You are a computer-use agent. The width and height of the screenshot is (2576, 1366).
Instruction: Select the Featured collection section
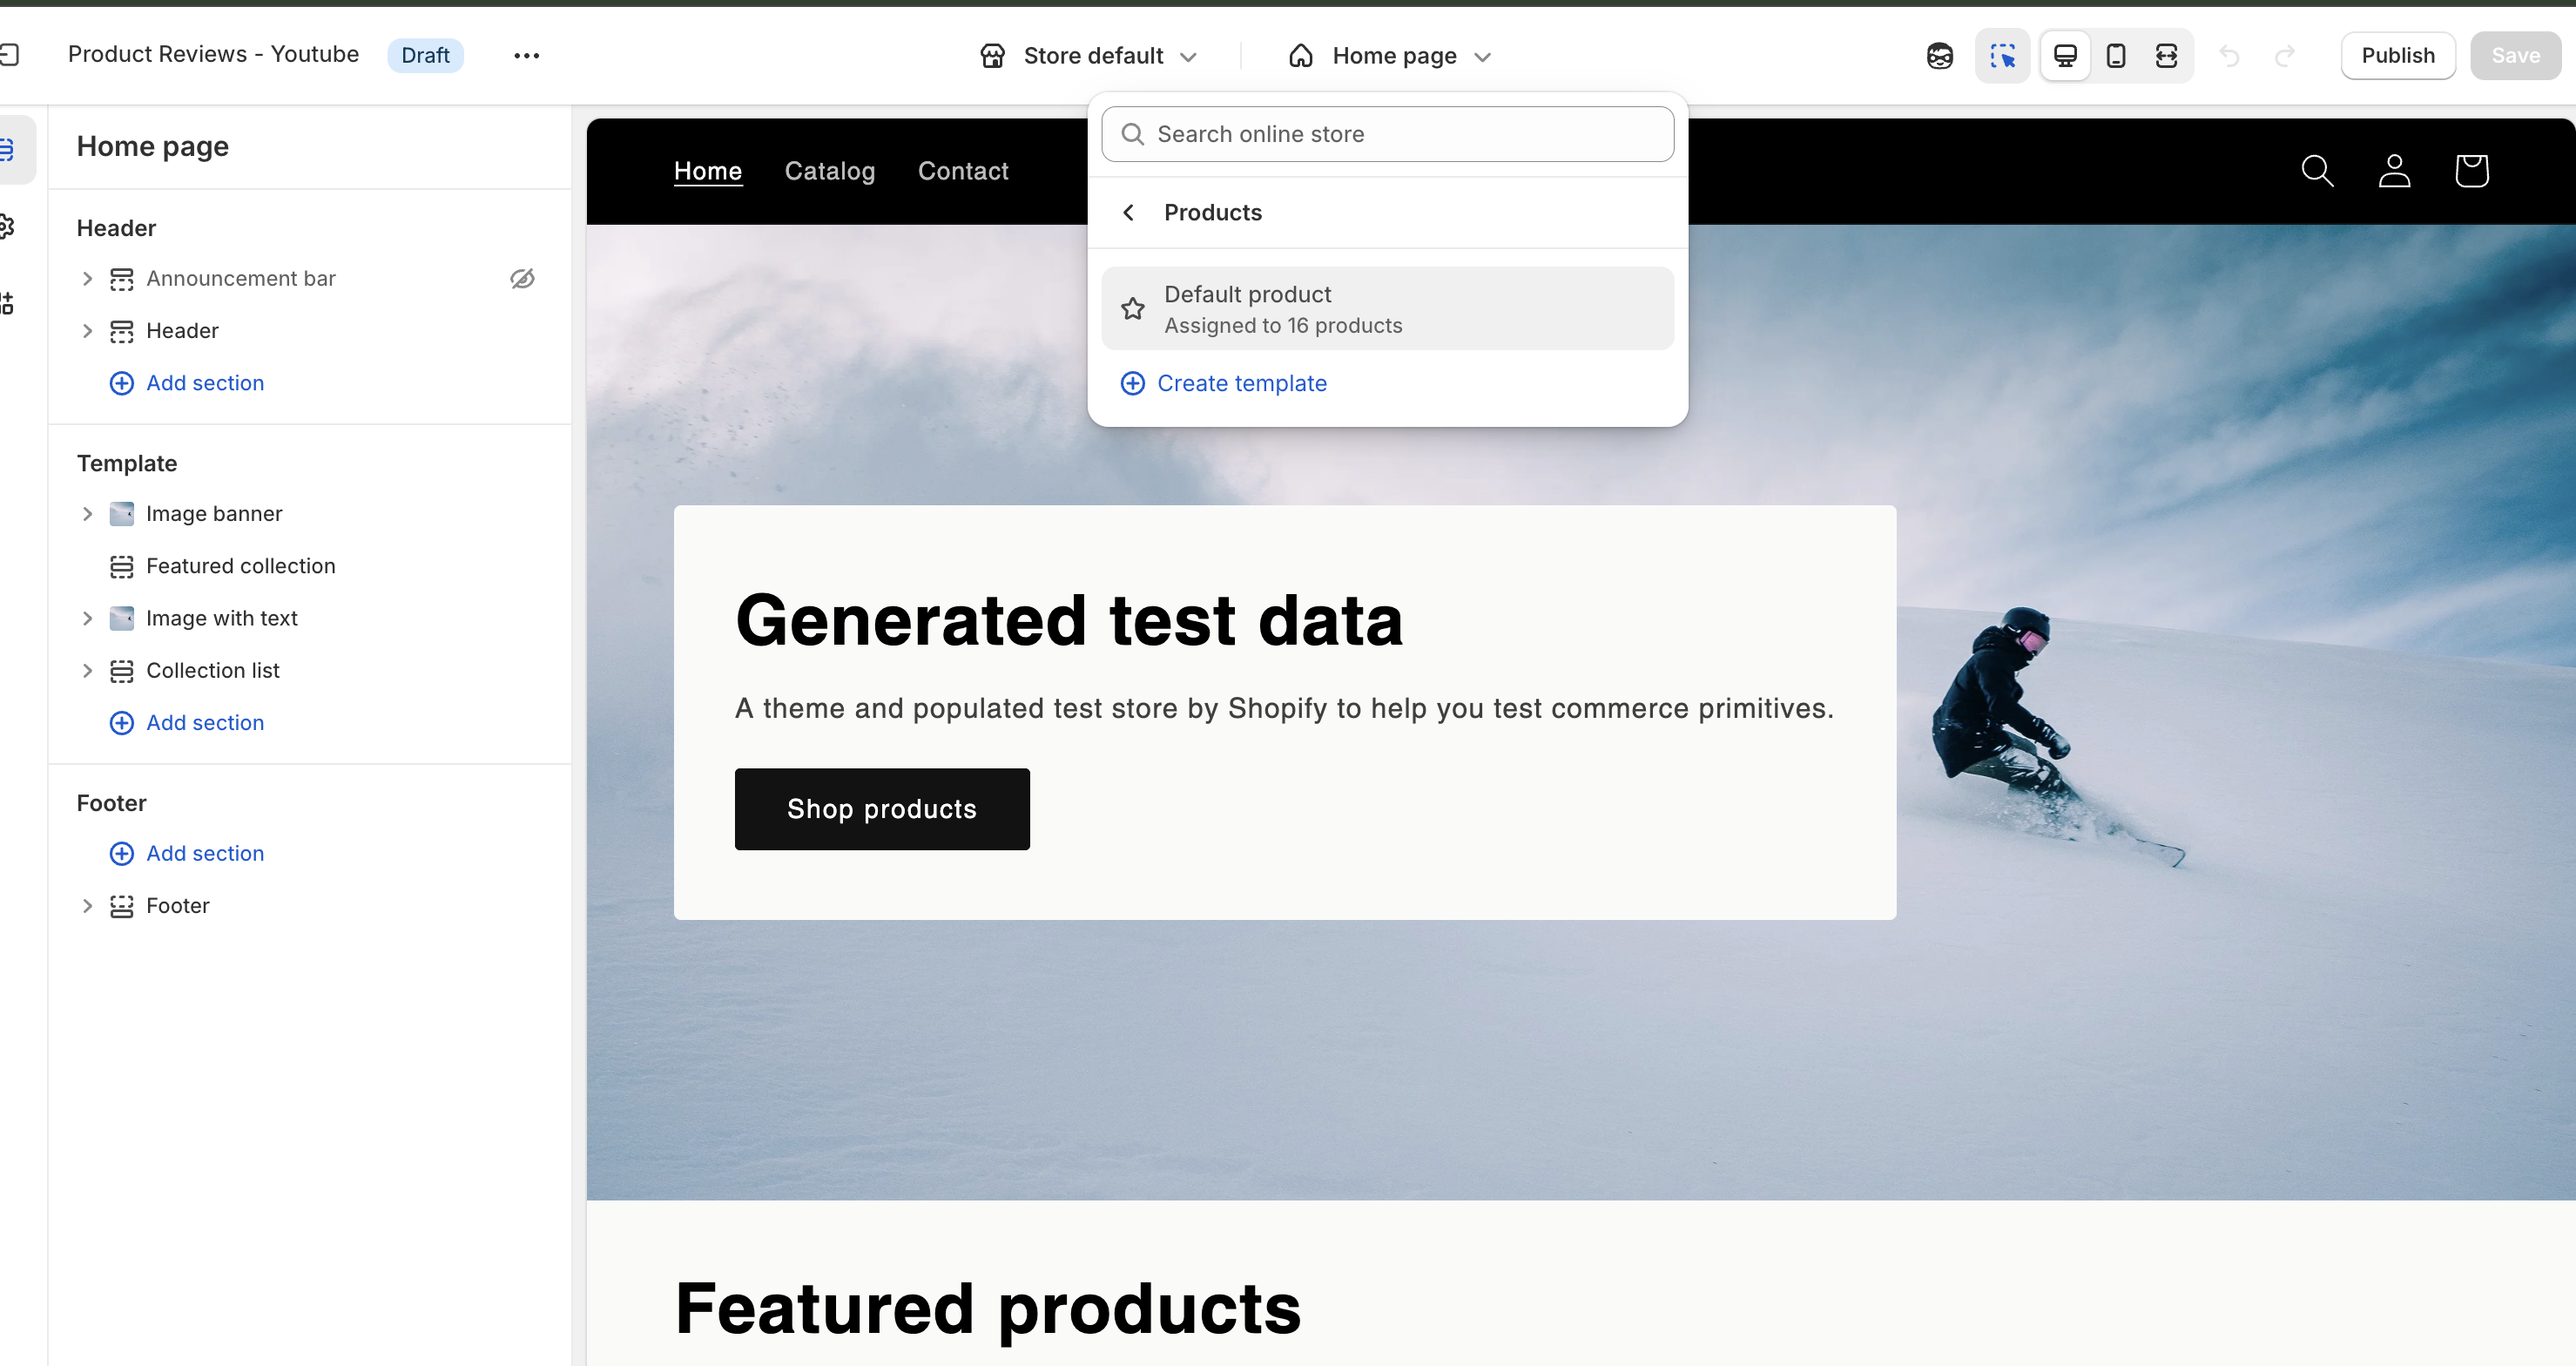point(240,566)
